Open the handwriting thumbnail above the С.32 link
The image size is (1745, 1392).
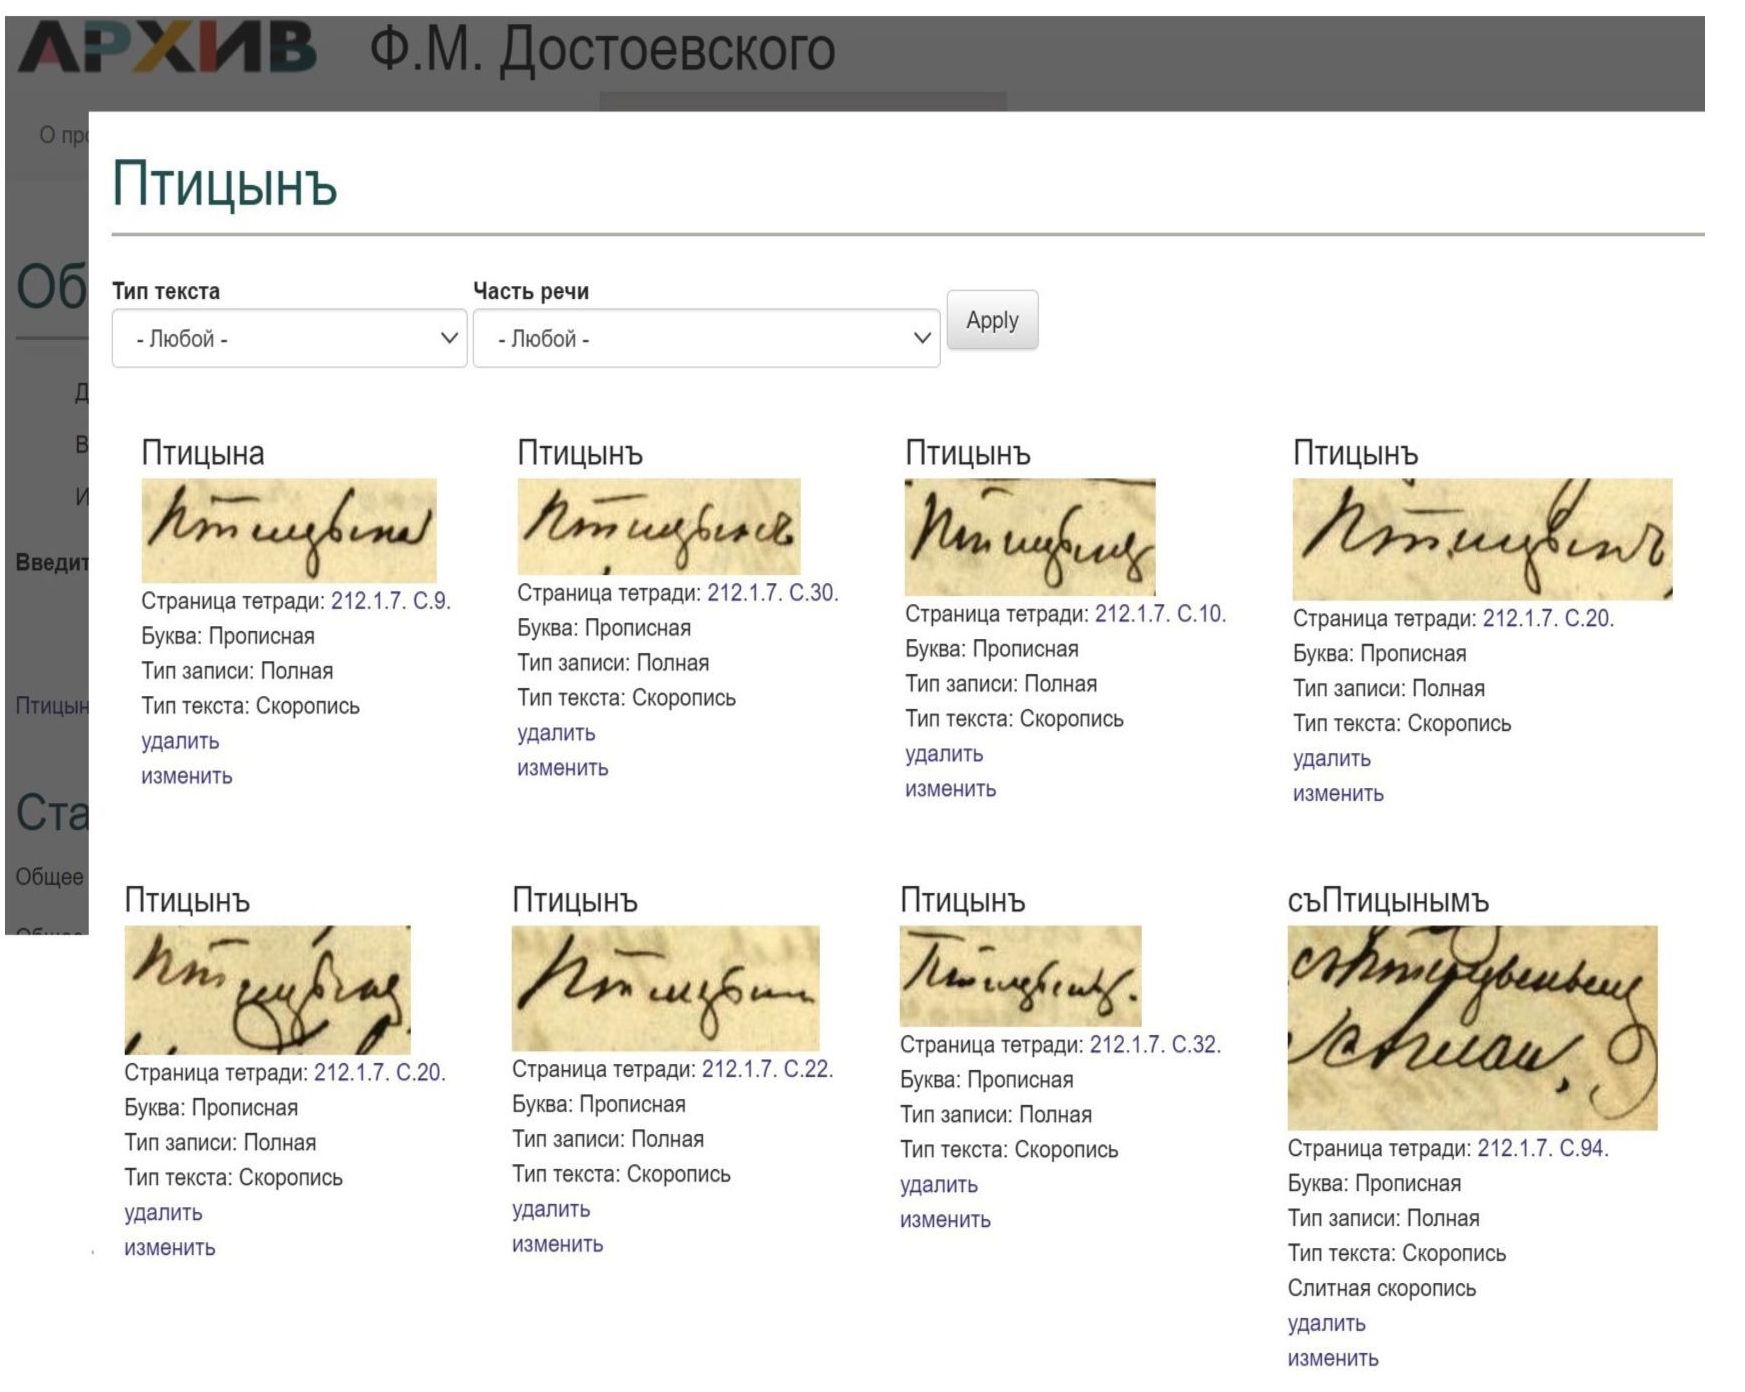(1021, 976)
